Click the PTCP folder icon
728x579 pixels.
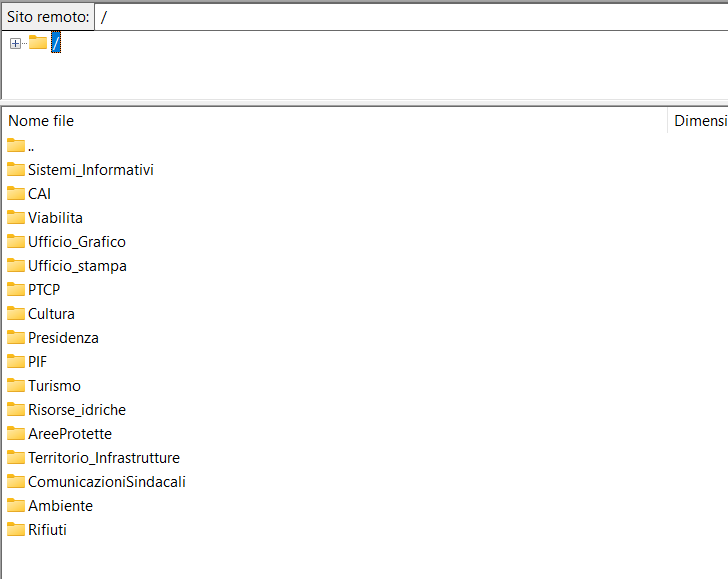(16, 289)
